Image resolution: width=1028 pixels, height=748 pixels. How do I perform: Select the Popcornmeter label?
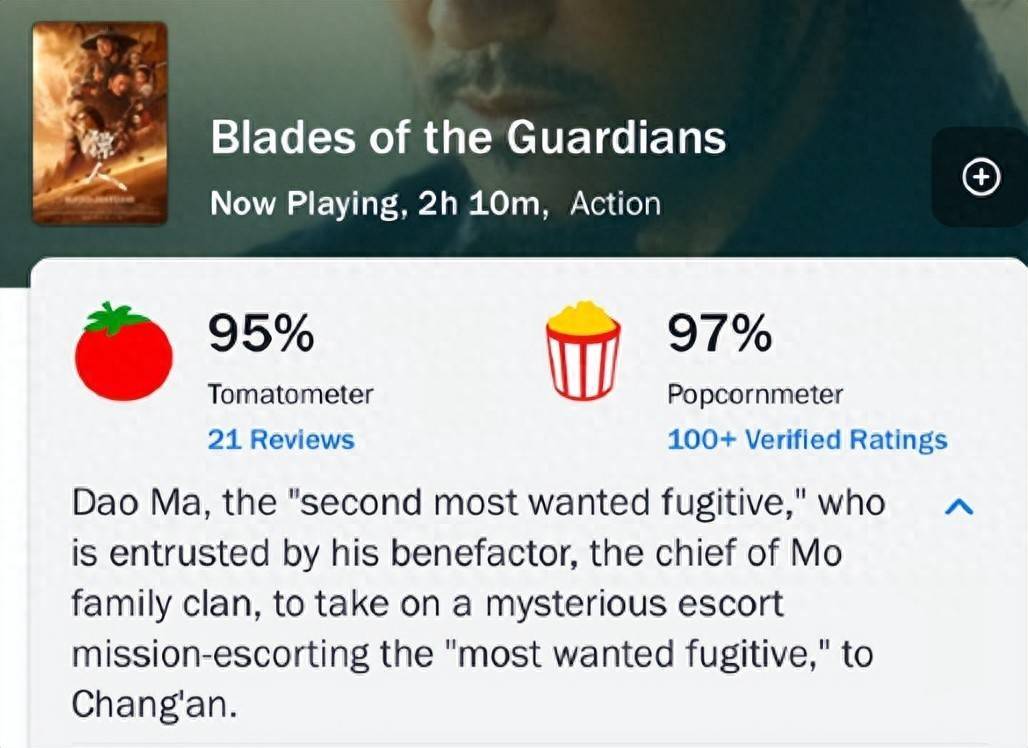point(754,395)
